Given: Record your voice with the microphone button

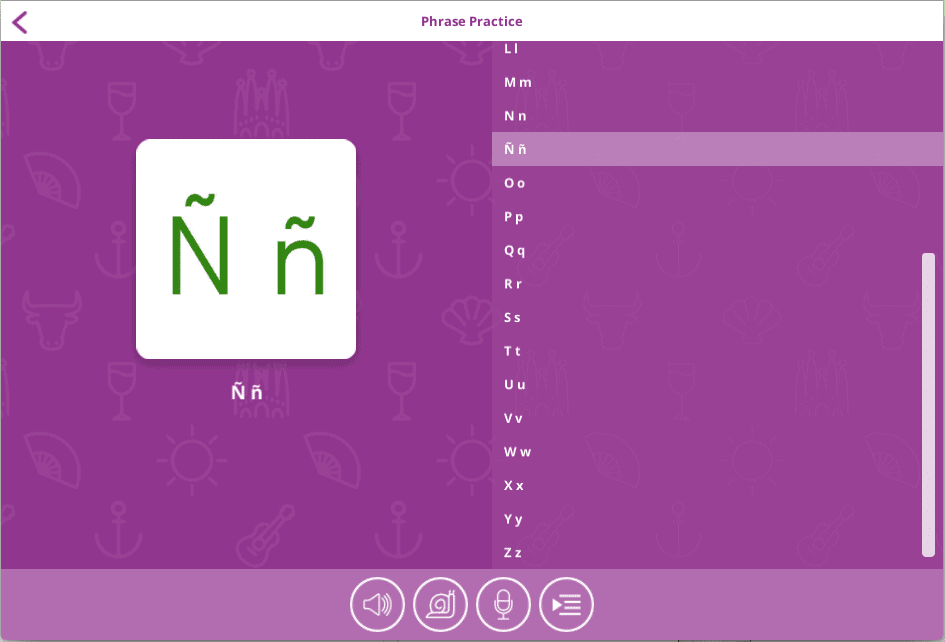Looking at the screenshot, I should tap(503, 604).
